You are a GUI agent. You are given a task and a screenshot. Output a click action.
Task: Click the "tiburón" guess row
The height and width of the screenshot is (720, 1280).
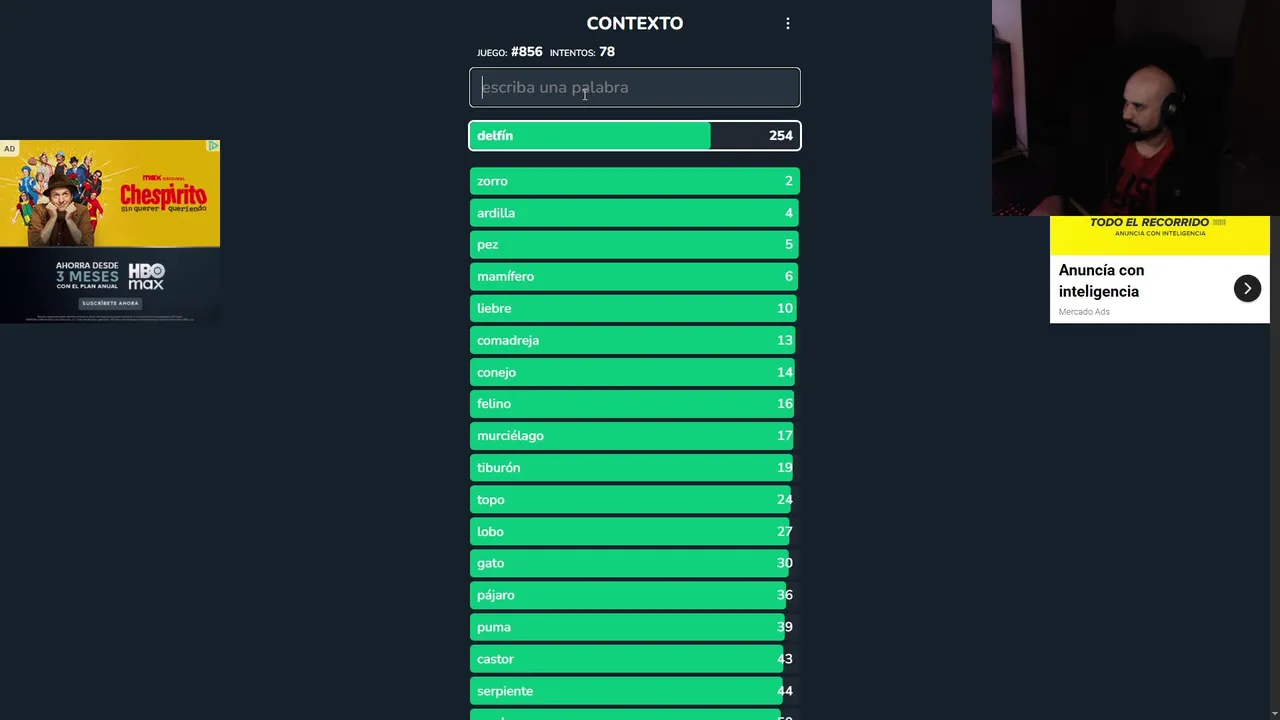[x=634, y=468]
